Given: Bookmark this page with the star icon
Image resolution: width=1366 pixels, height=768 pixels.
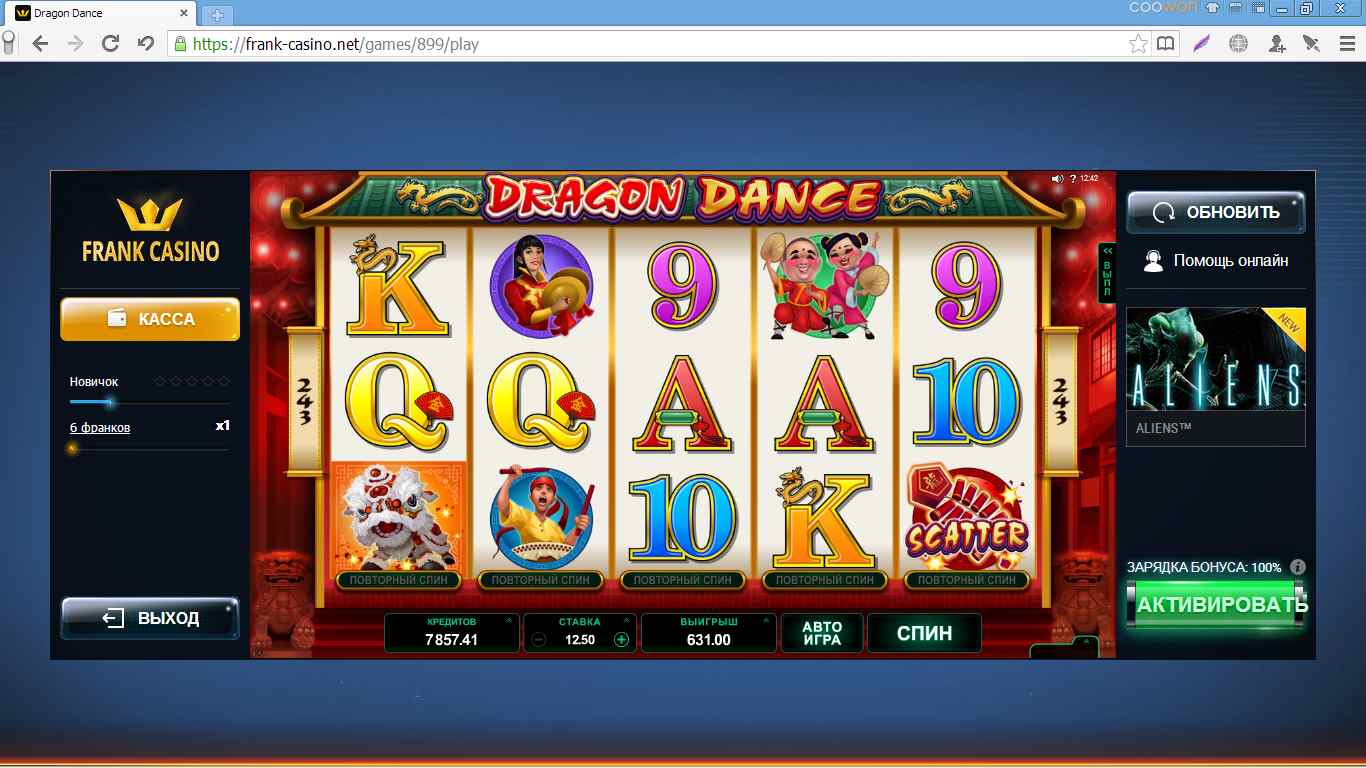Looking at the screenshot, I should click(1138, 43).
